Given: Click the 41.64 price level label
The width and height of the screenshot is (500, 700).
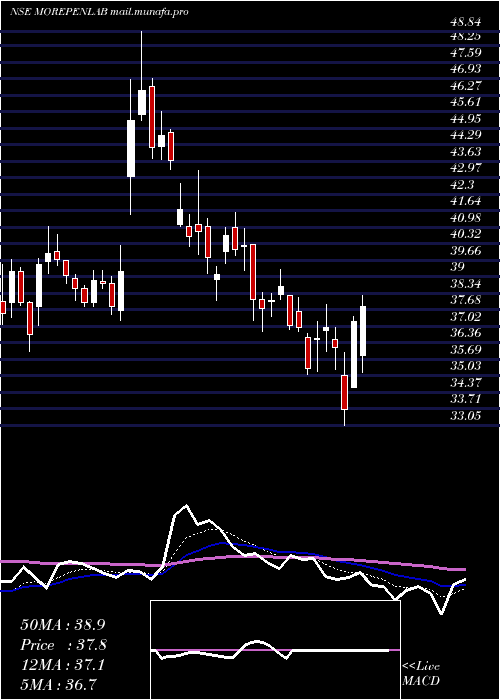Looking at the screenshot, I should [x=465, y=201].
